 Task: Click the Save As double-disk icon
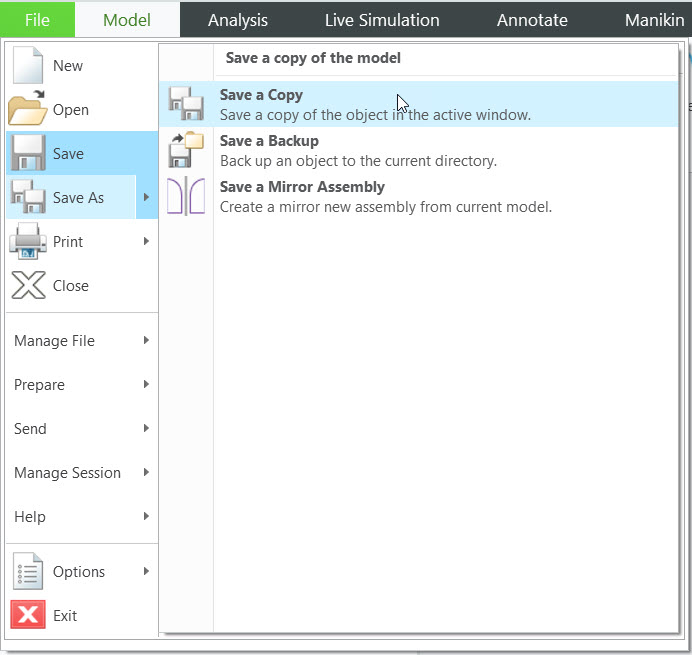28,197
